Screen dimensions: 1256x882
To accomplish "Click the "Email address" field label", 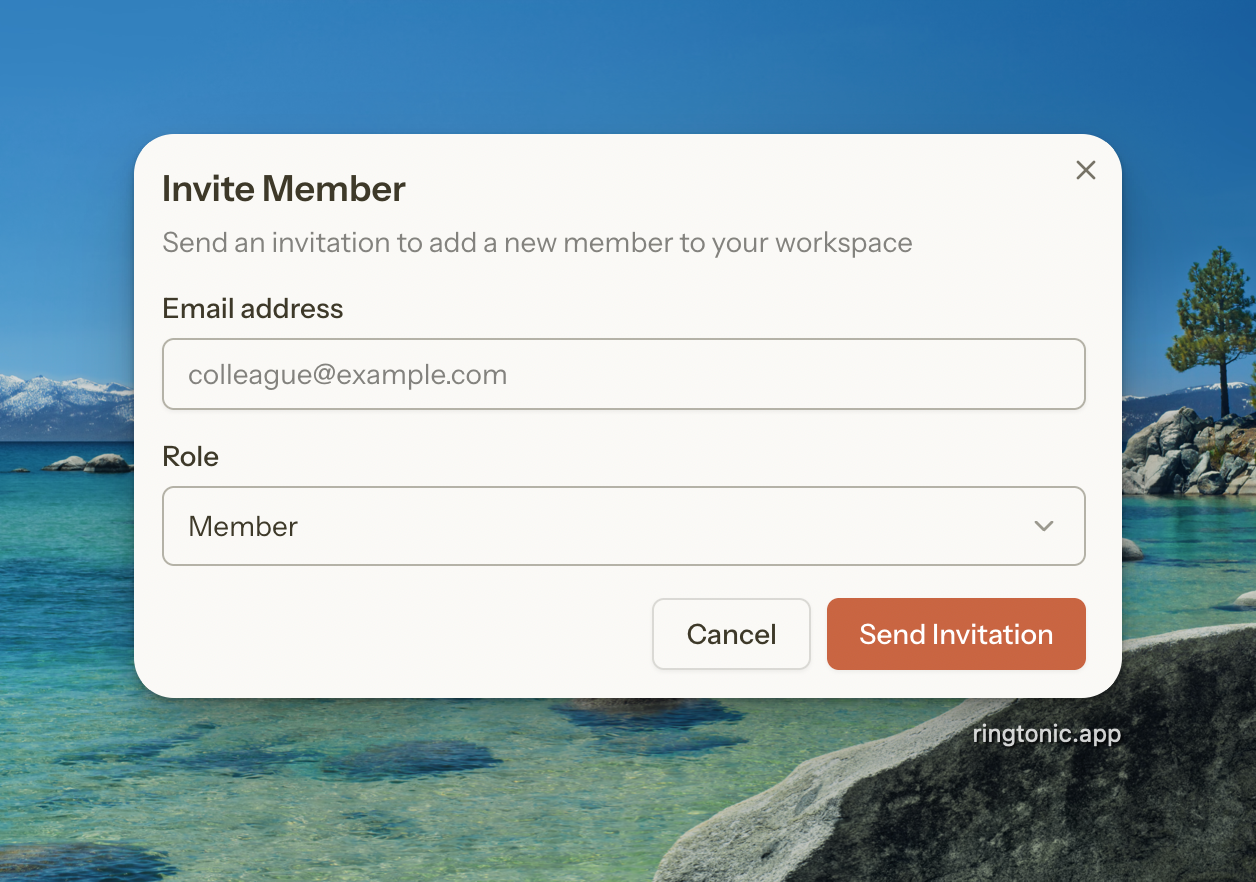I will pos(252,309).
